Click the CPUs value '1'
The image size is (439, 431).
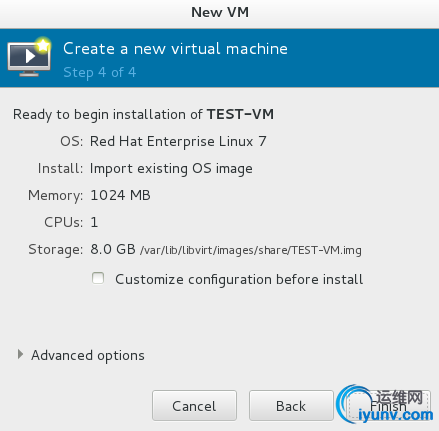click(x=94, y=222)
